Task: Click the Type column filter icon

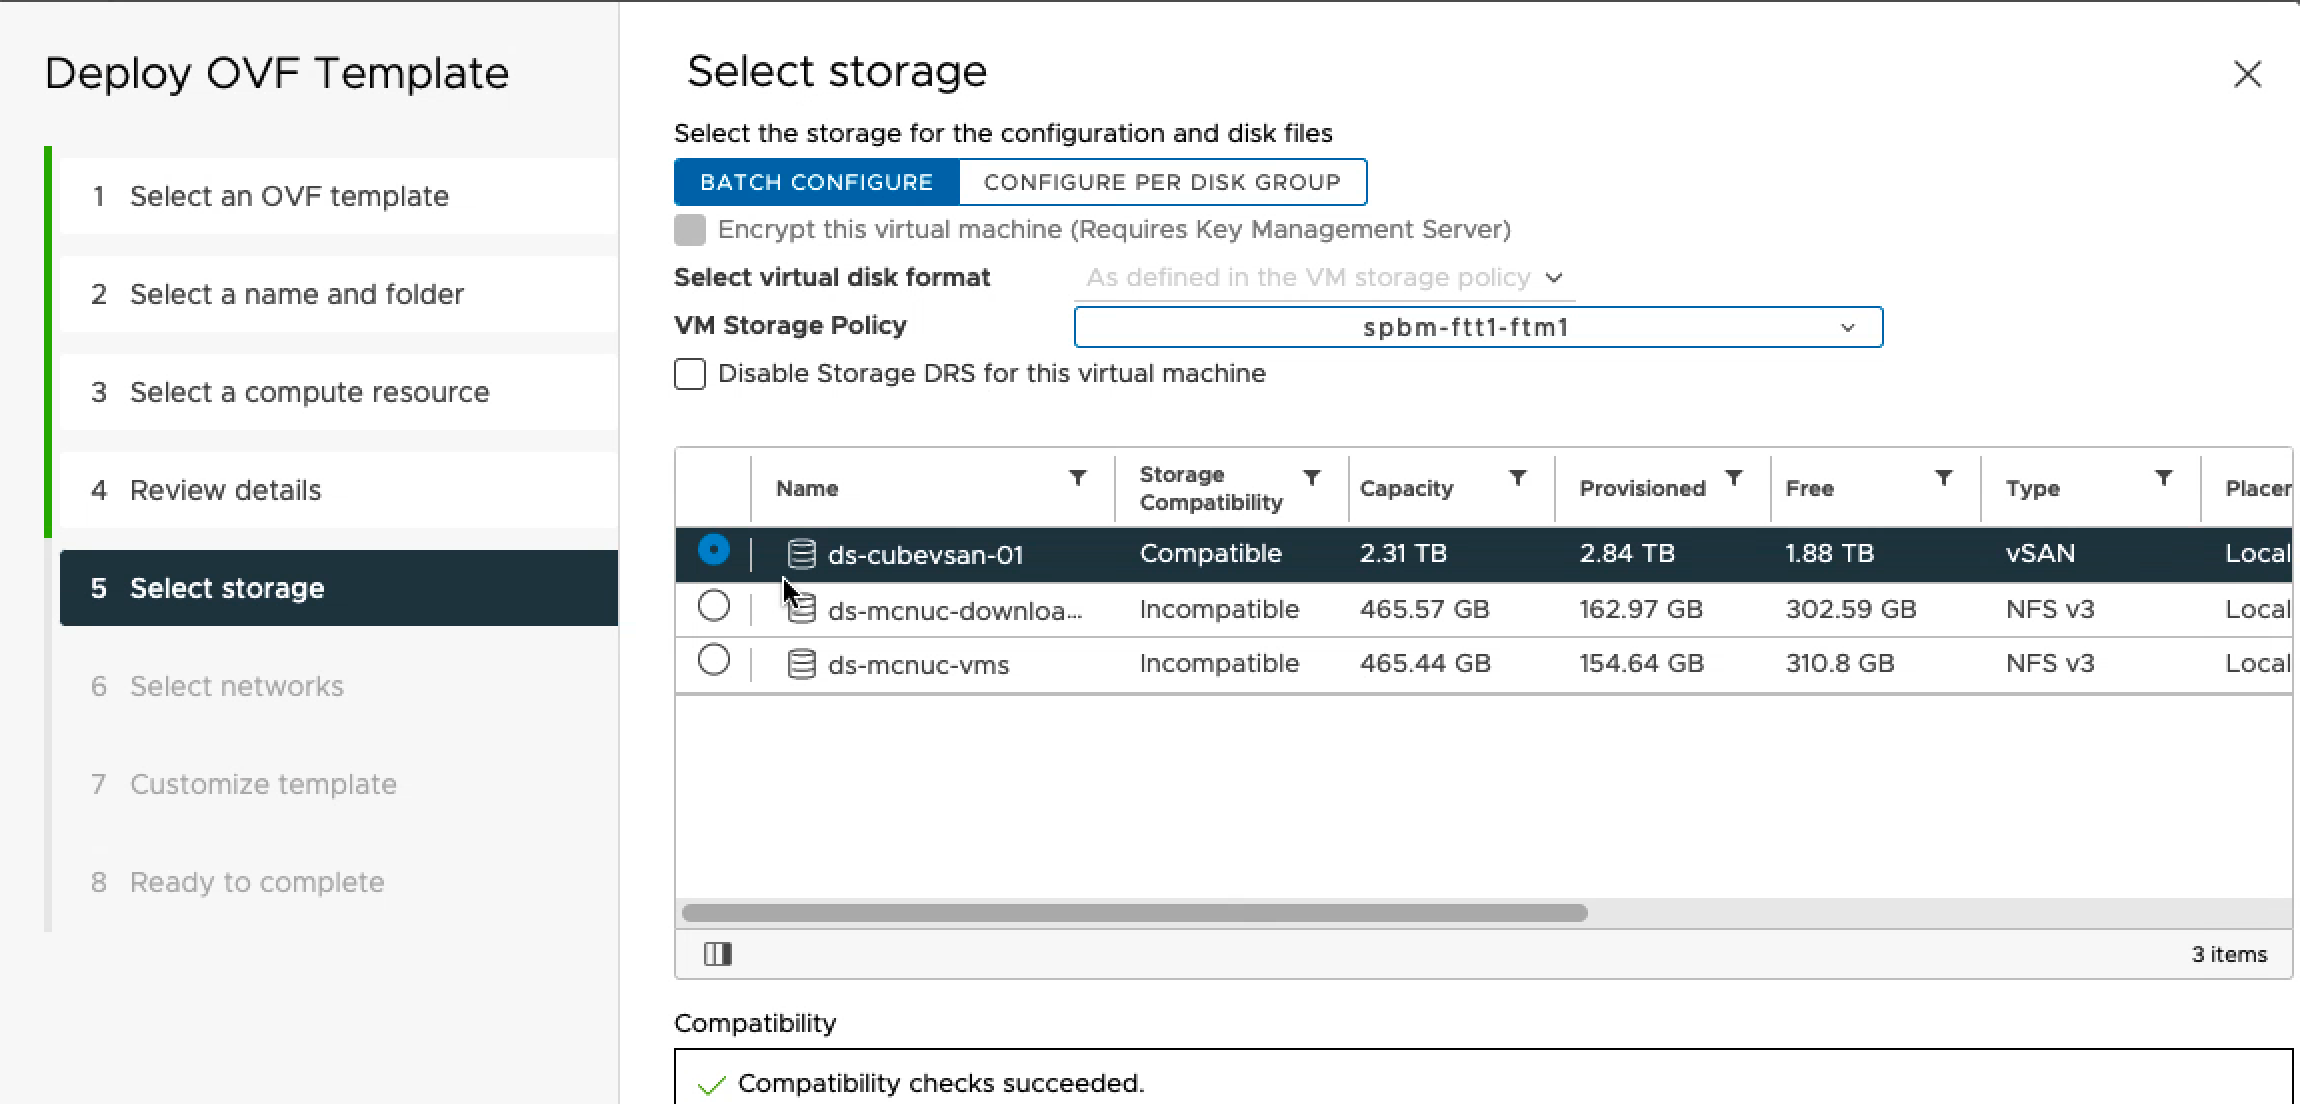Action: point(2163,478)
